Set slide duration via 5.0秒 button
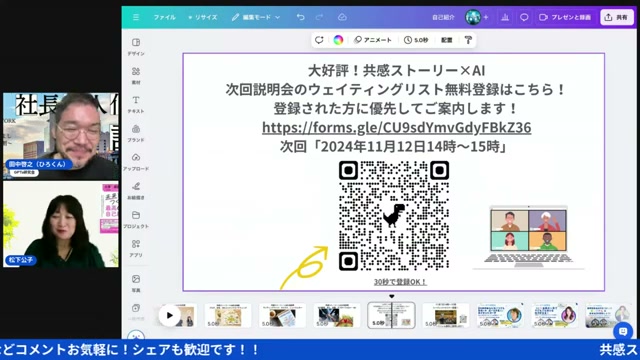This screenshot has width=640, height=360. point(416,40)
